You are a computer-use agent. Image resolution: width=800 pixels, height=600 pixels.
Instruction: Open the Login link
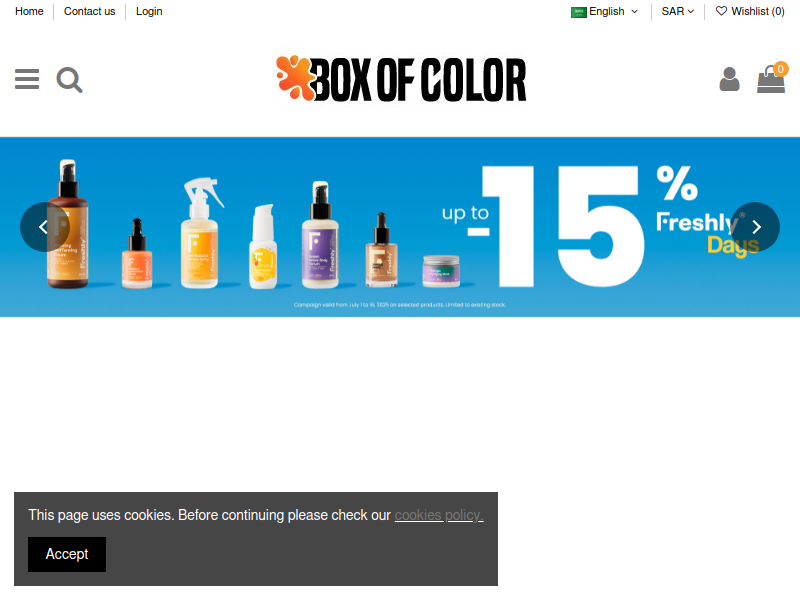(x=149, y=11)
